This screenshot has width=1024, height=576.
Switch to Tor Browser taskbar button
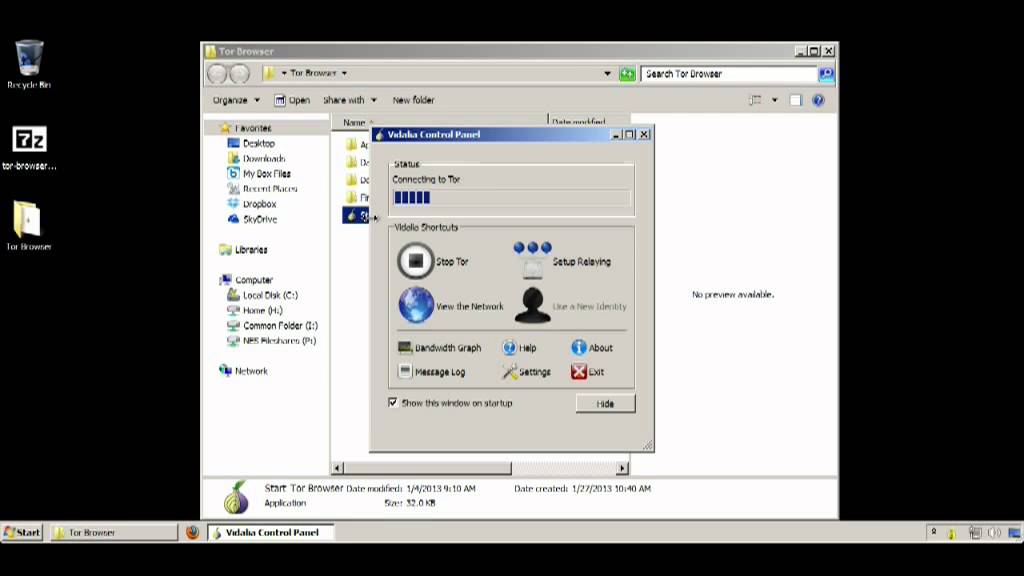point(114,532)
